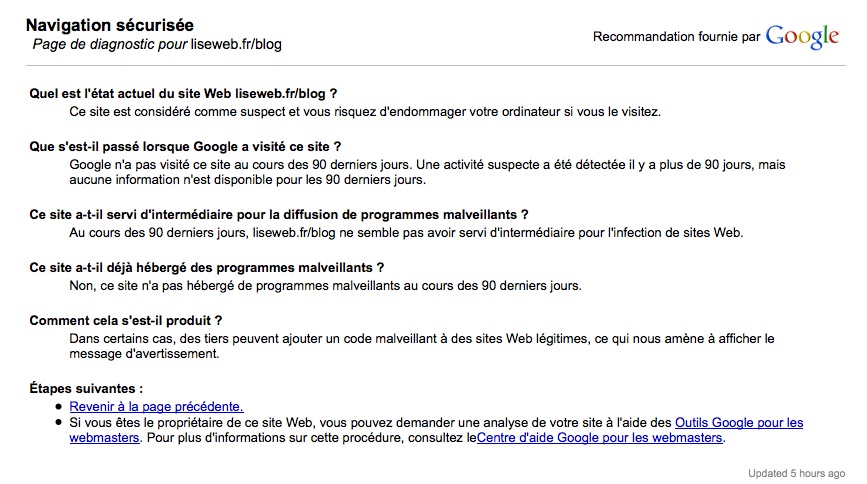Click the 'Au cours des 90 derniers jours' answer

pos(407,233)
